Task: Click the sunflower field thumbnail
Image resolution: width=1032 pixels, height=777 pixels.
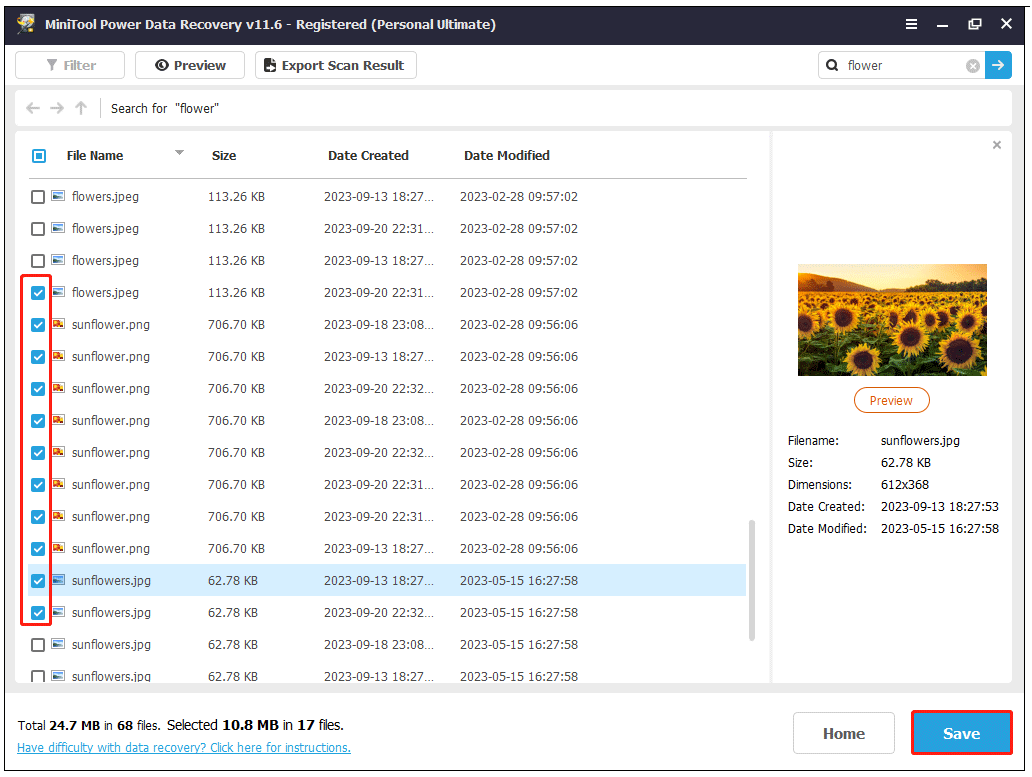Action: point(892,320)
